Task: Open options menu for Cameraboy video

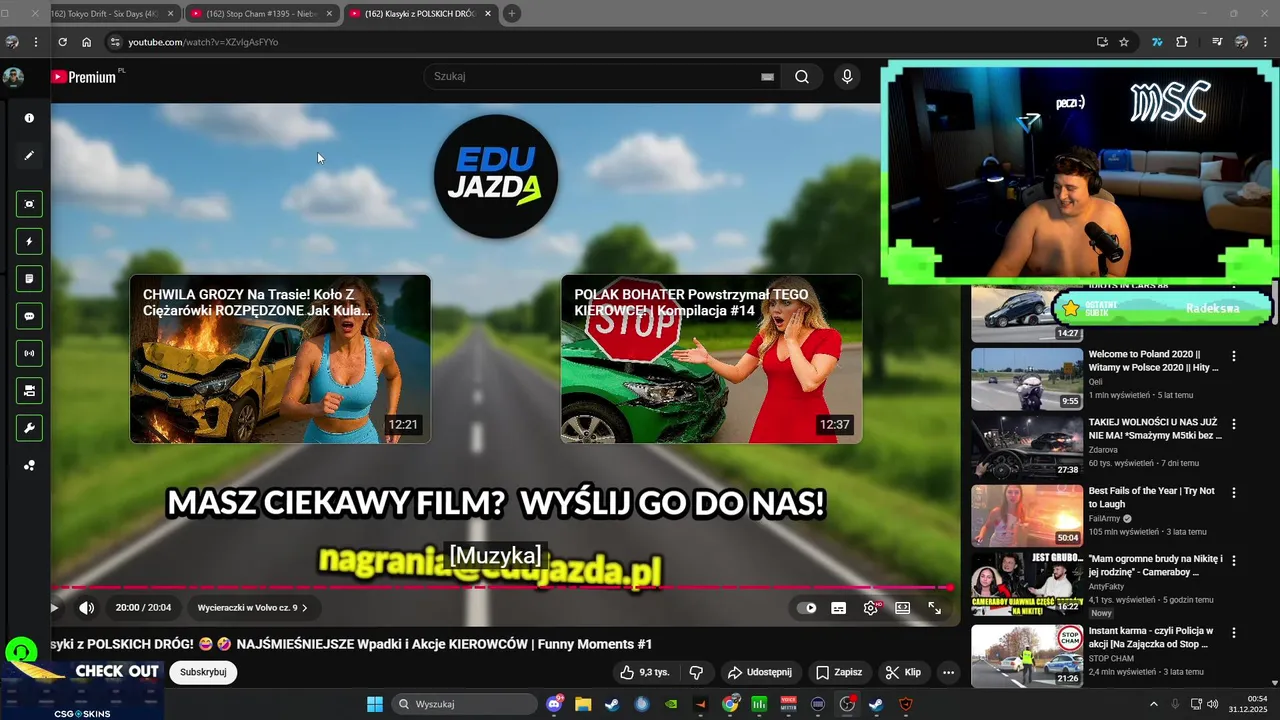Action: (1234, 561)
